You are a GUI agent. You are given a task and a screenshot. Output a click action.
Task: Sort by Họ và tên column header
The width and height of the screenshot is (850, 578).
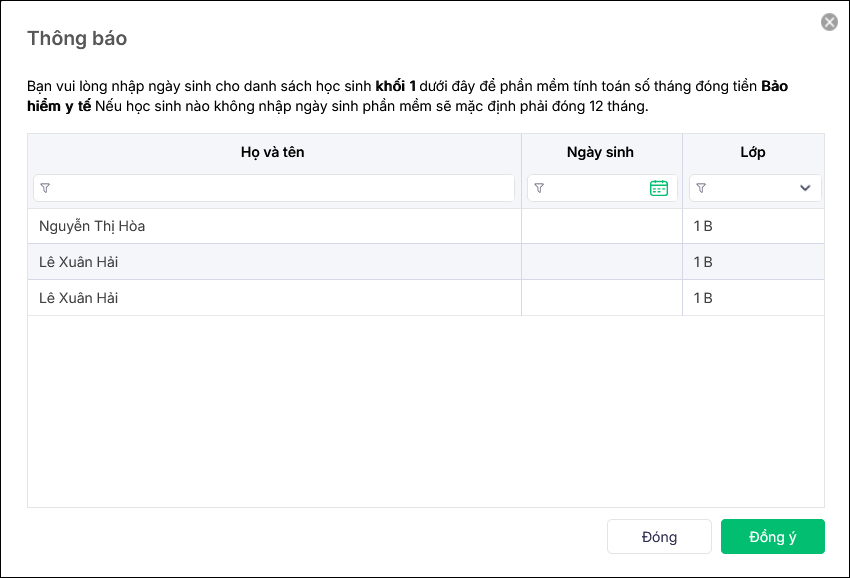272,152
